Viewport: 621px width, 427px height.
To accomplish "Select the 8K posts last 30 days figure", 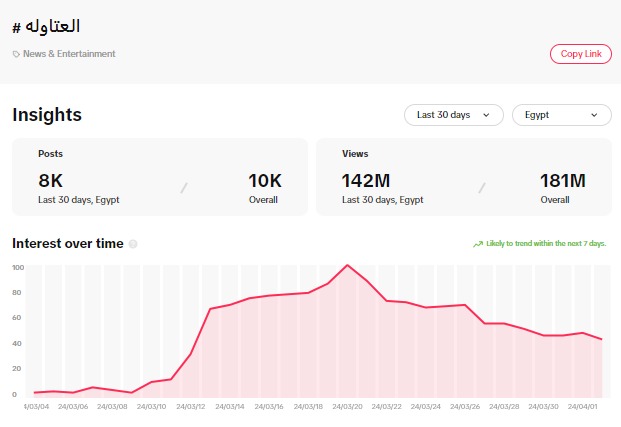I will (x=51, y=181).
